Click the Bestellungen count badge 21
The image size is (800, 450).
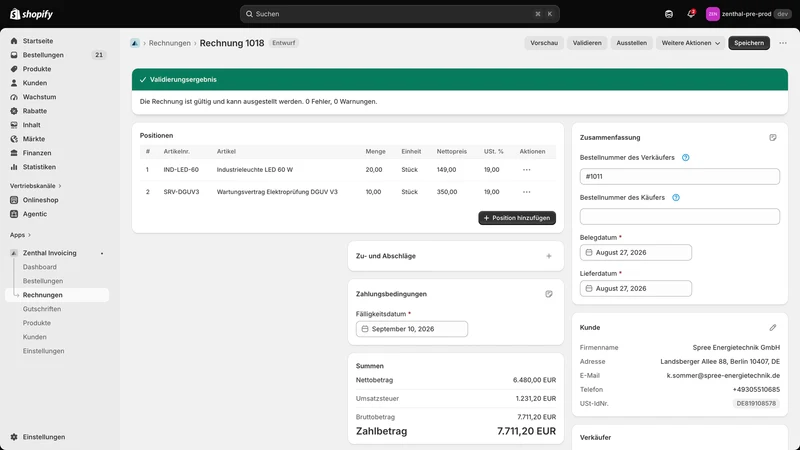coord(98,55)
